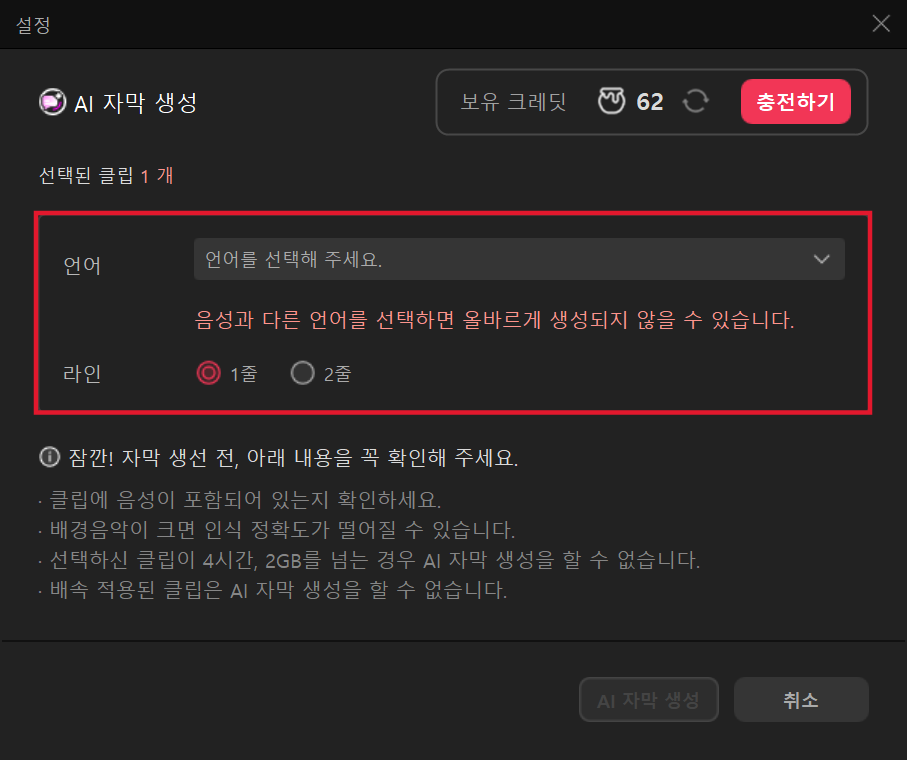Click the AI 자막 생성 bottom button

[648, 700]
